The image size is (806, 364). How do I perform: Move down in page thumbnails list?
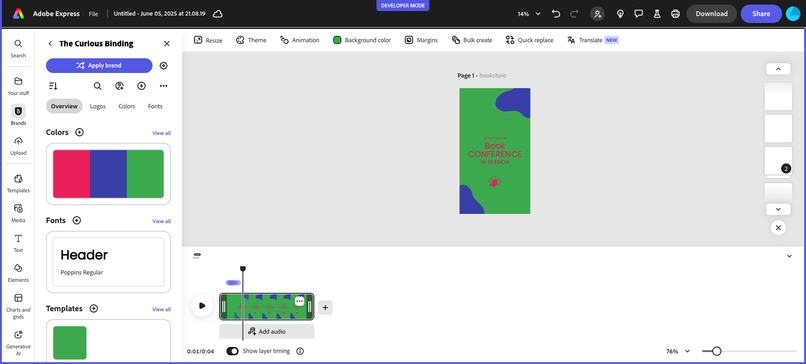pos(778,209)
